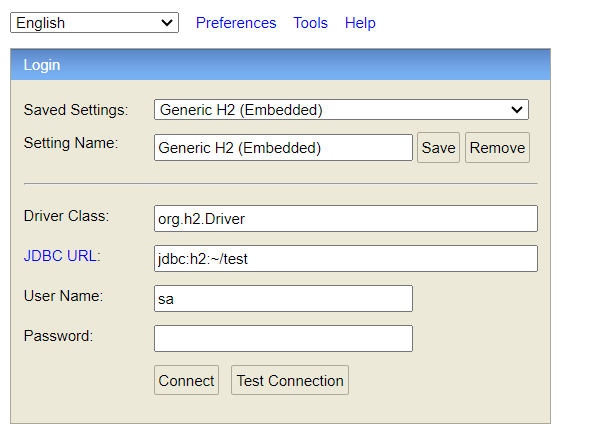Viewport: 602px width, 442px height.
Task: Click the Driver Class label text
Action: click(66, 216)
